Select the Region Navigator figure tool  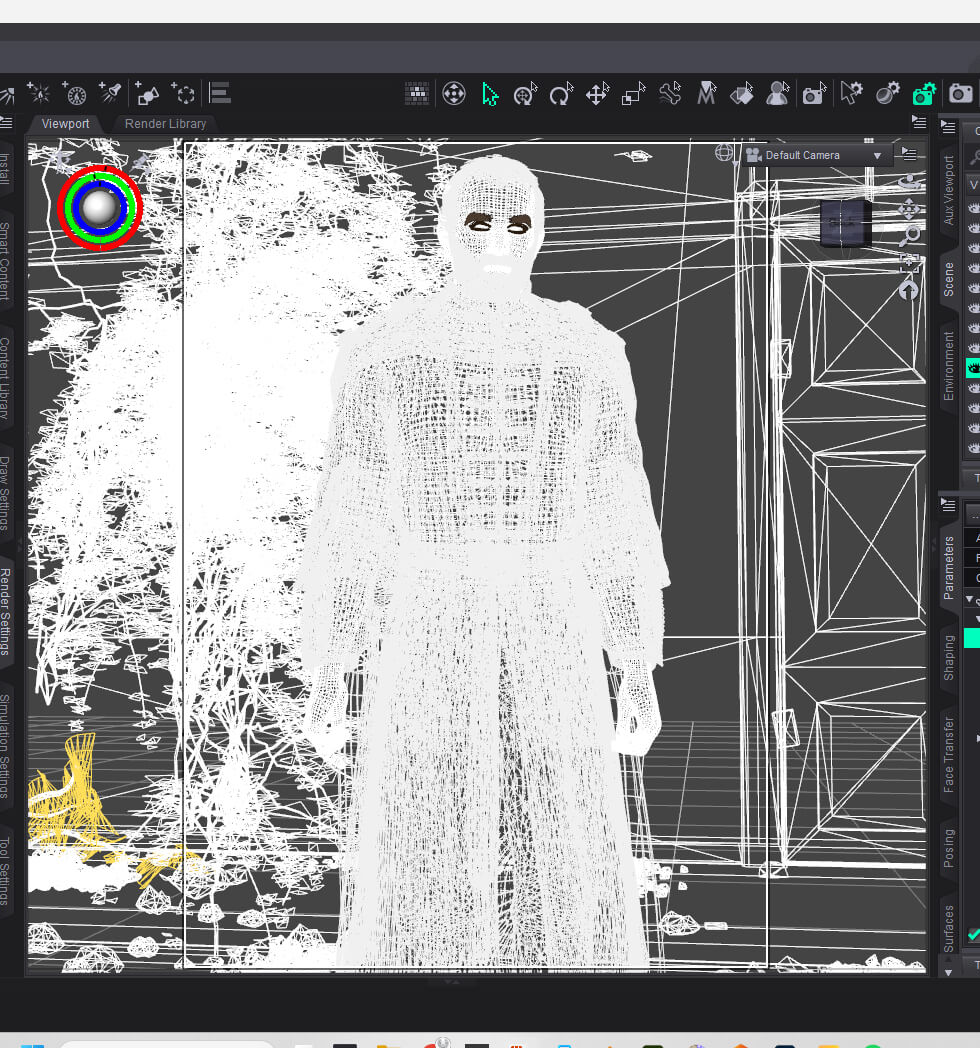tap(777, 94)
